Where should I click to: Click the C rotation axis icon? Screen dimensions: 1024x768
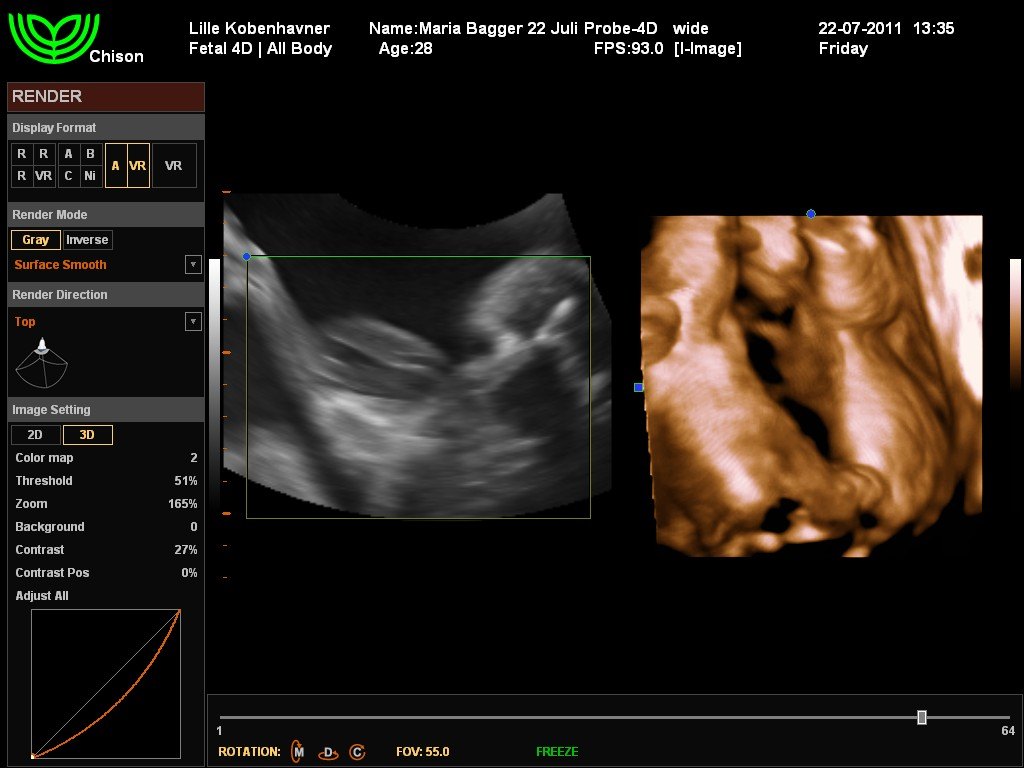(x=357, y=752)
